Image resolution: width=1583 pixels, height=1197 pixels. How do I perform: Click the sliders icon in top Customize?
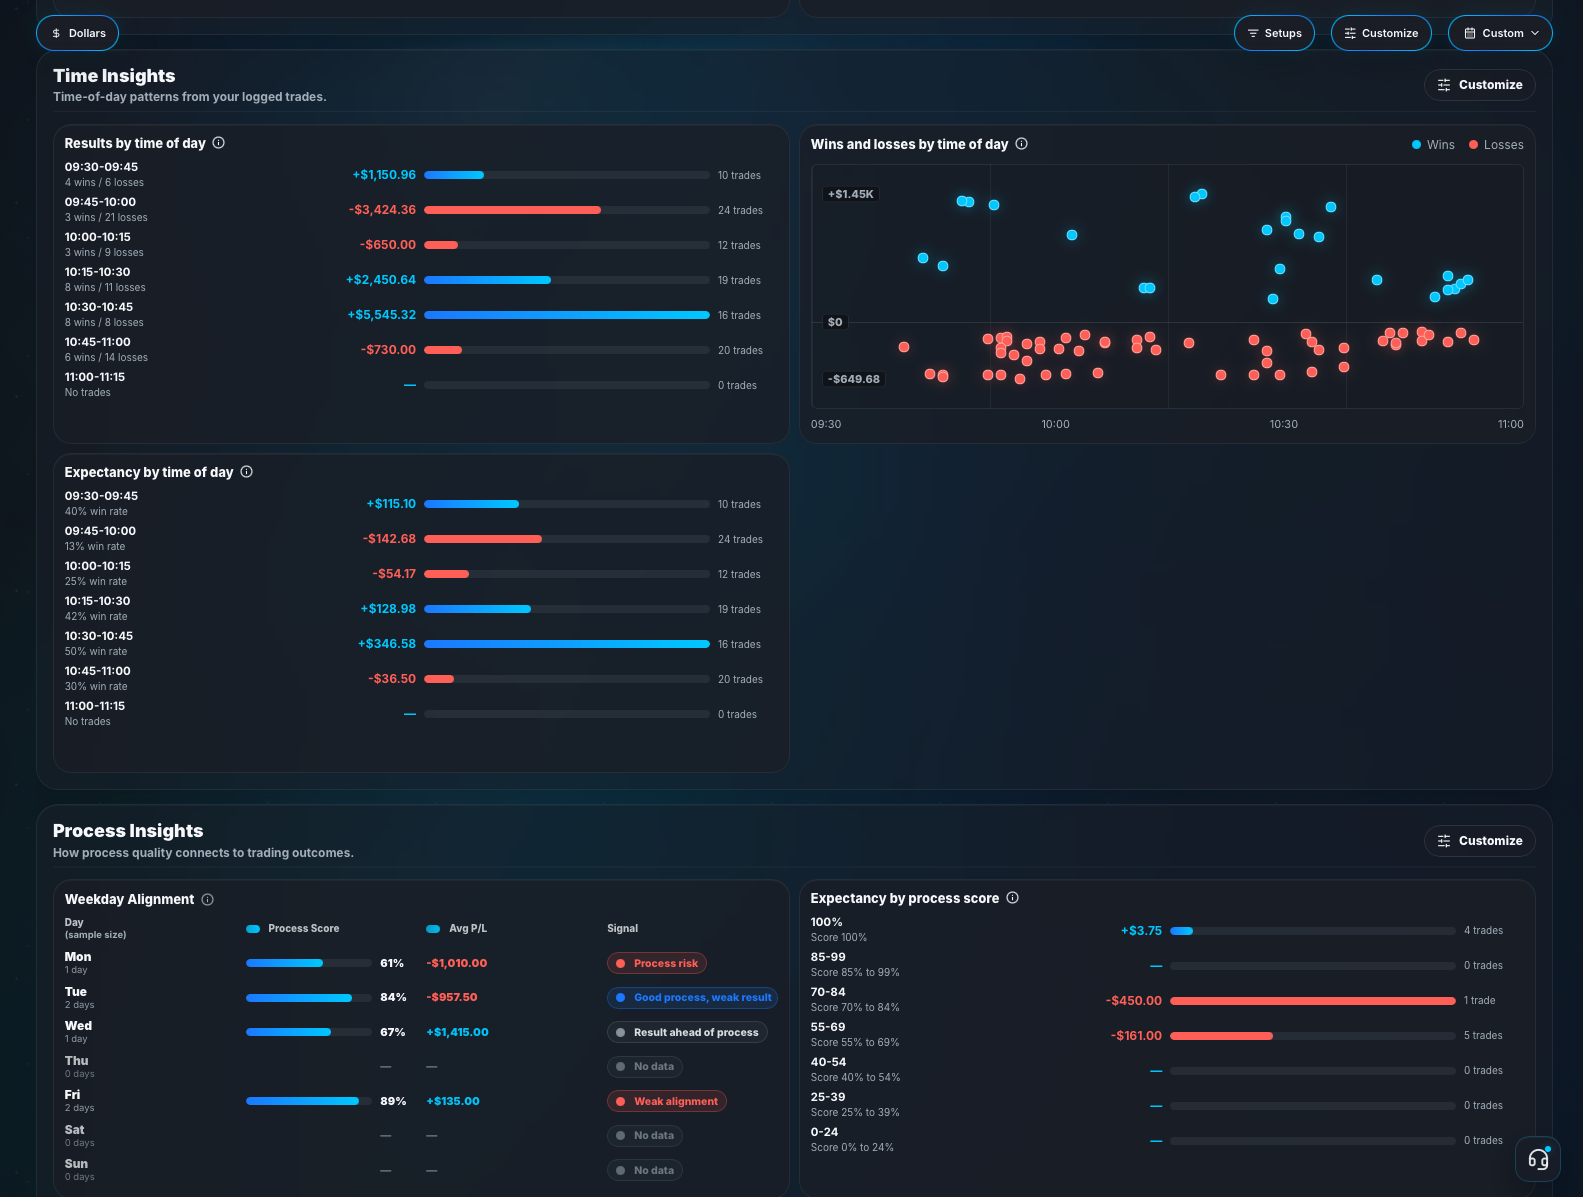(1350, 33)
